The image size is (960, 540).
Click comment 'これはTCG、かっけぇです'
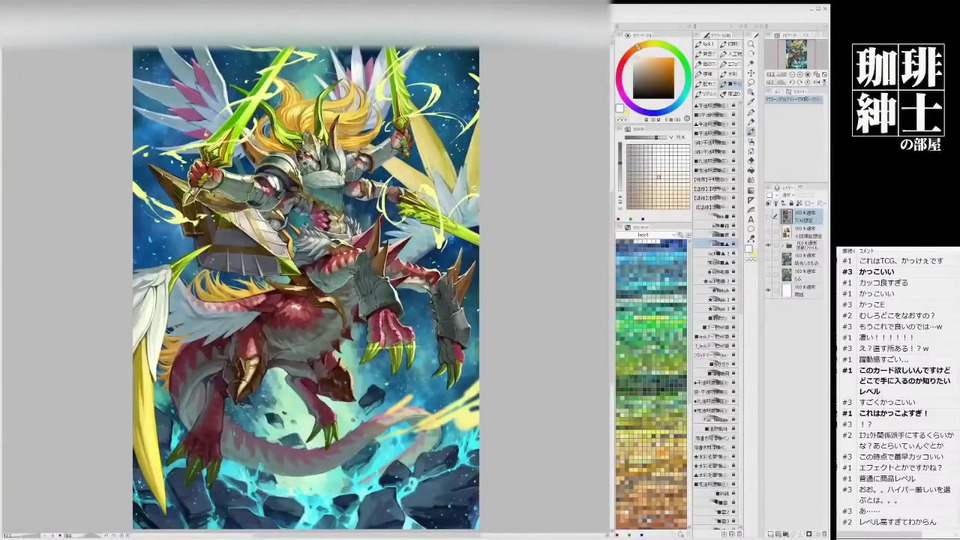tap(901, 261)
